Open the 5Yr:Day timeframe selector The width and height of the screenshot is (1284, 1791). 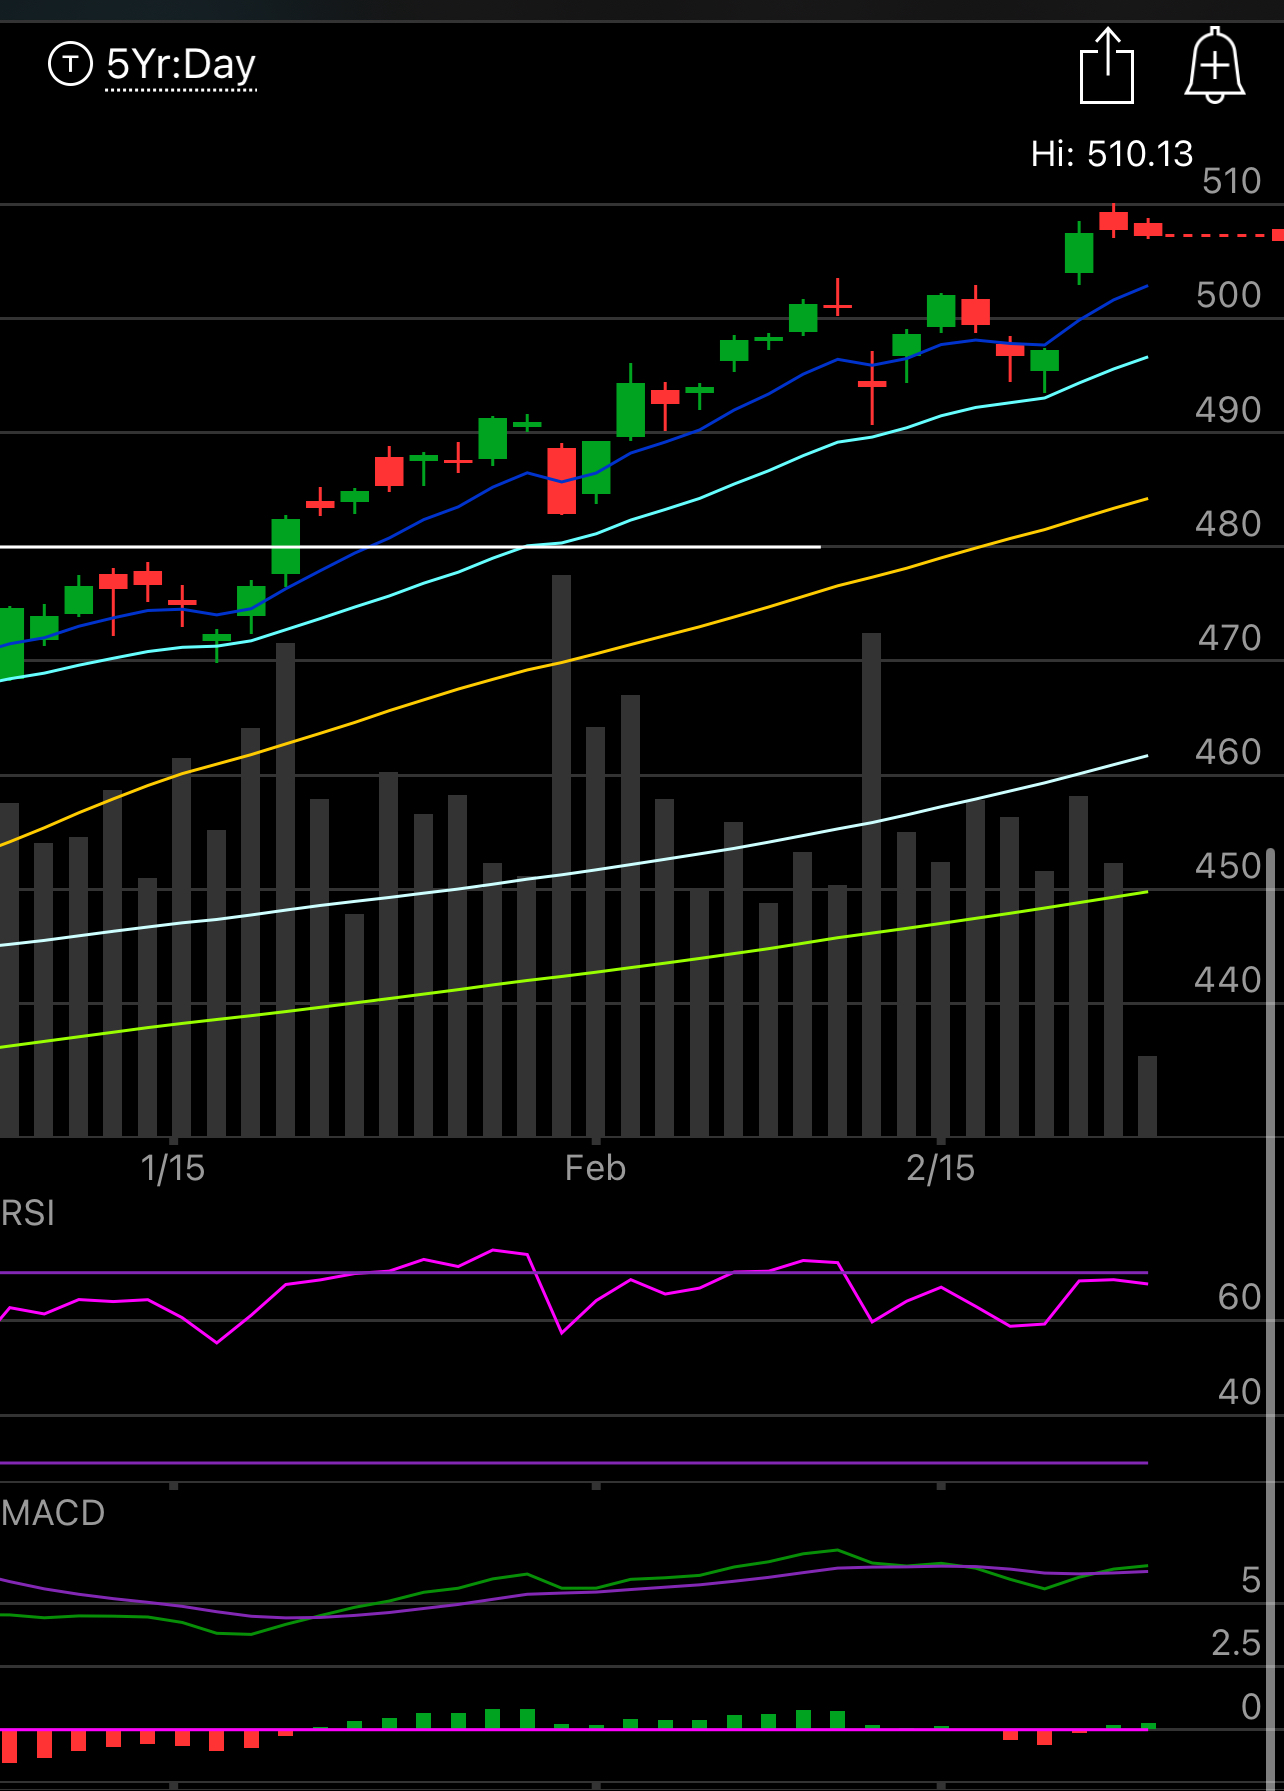(181, 64)
